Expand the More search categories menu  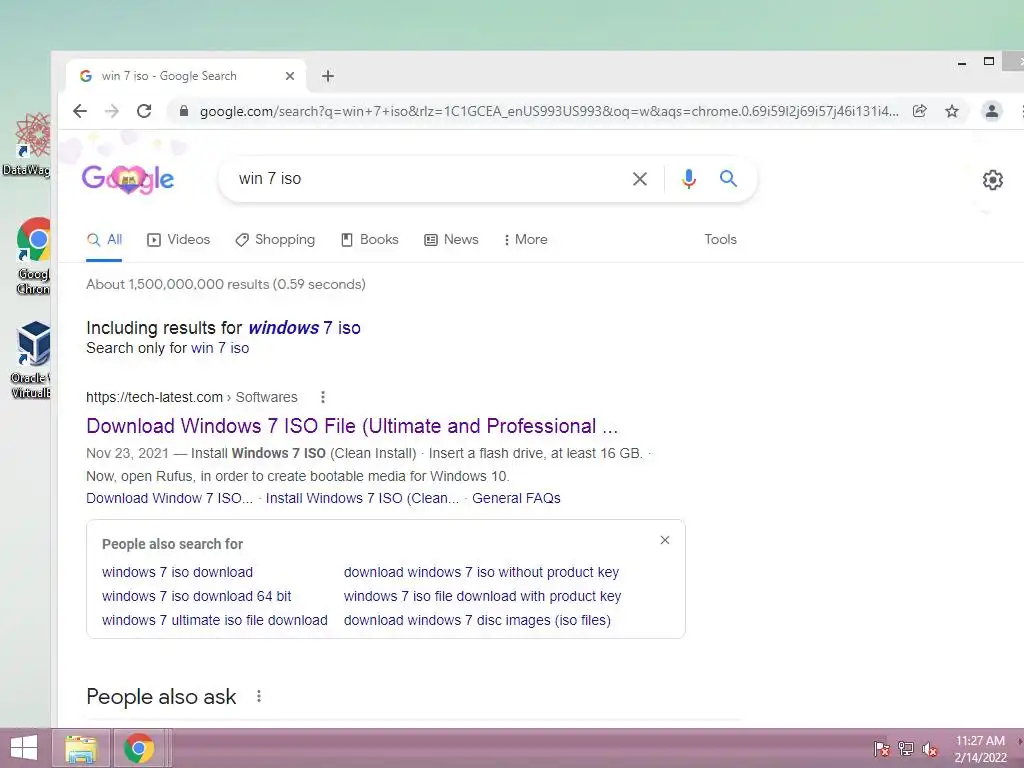pyautogui.click(x=526, y=240)
